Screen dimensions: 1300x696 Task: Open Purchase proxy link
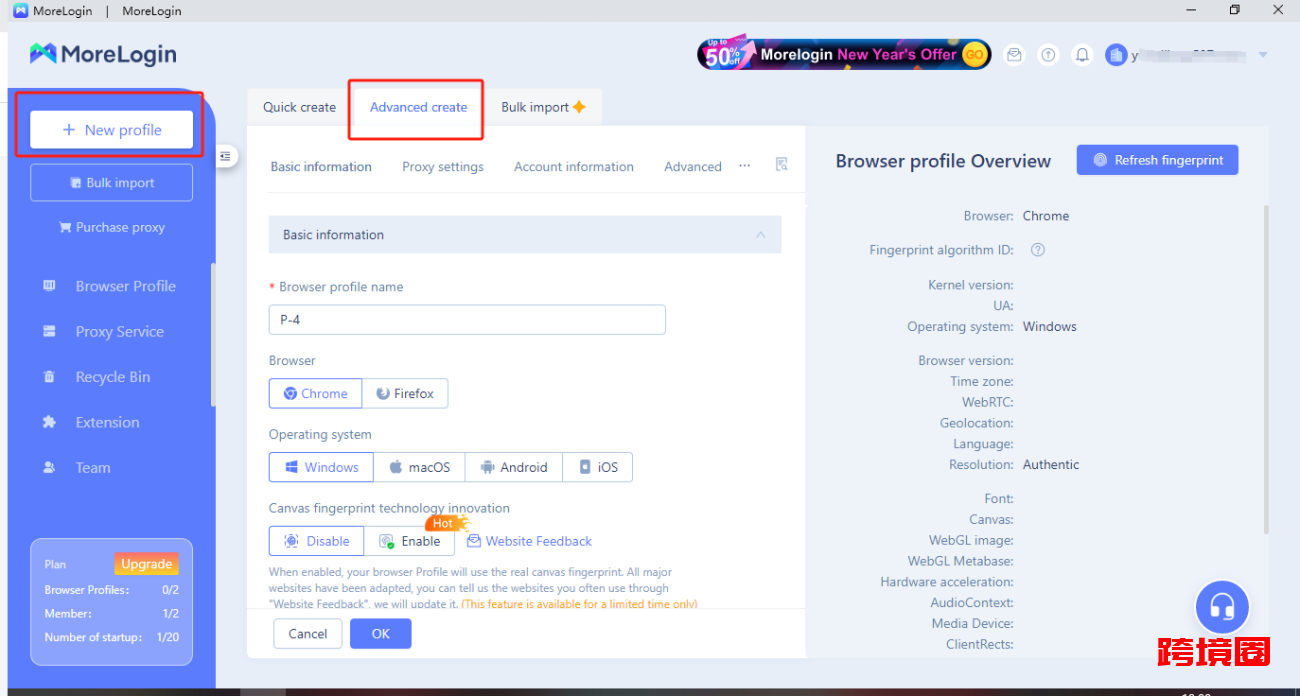[x=111, y=227]
